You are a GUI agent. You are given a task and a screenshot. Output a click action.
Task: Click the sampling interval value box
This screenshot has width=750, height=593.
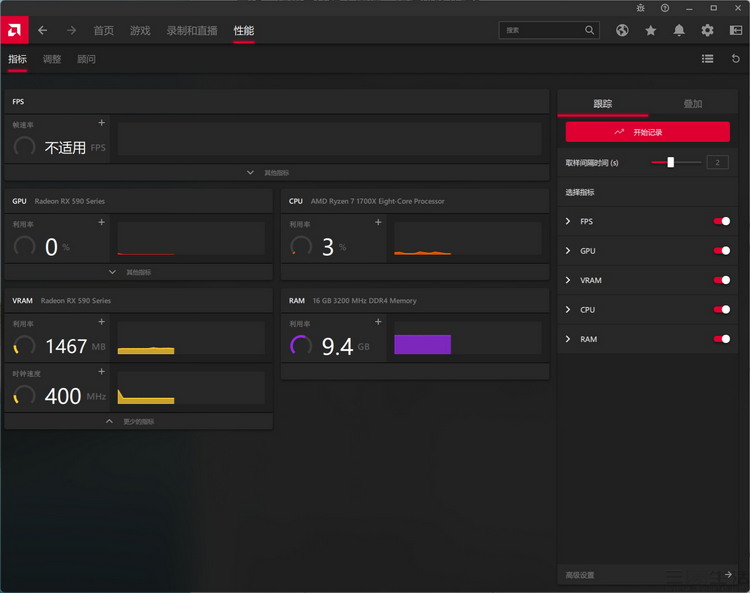(x=717, y=163)
